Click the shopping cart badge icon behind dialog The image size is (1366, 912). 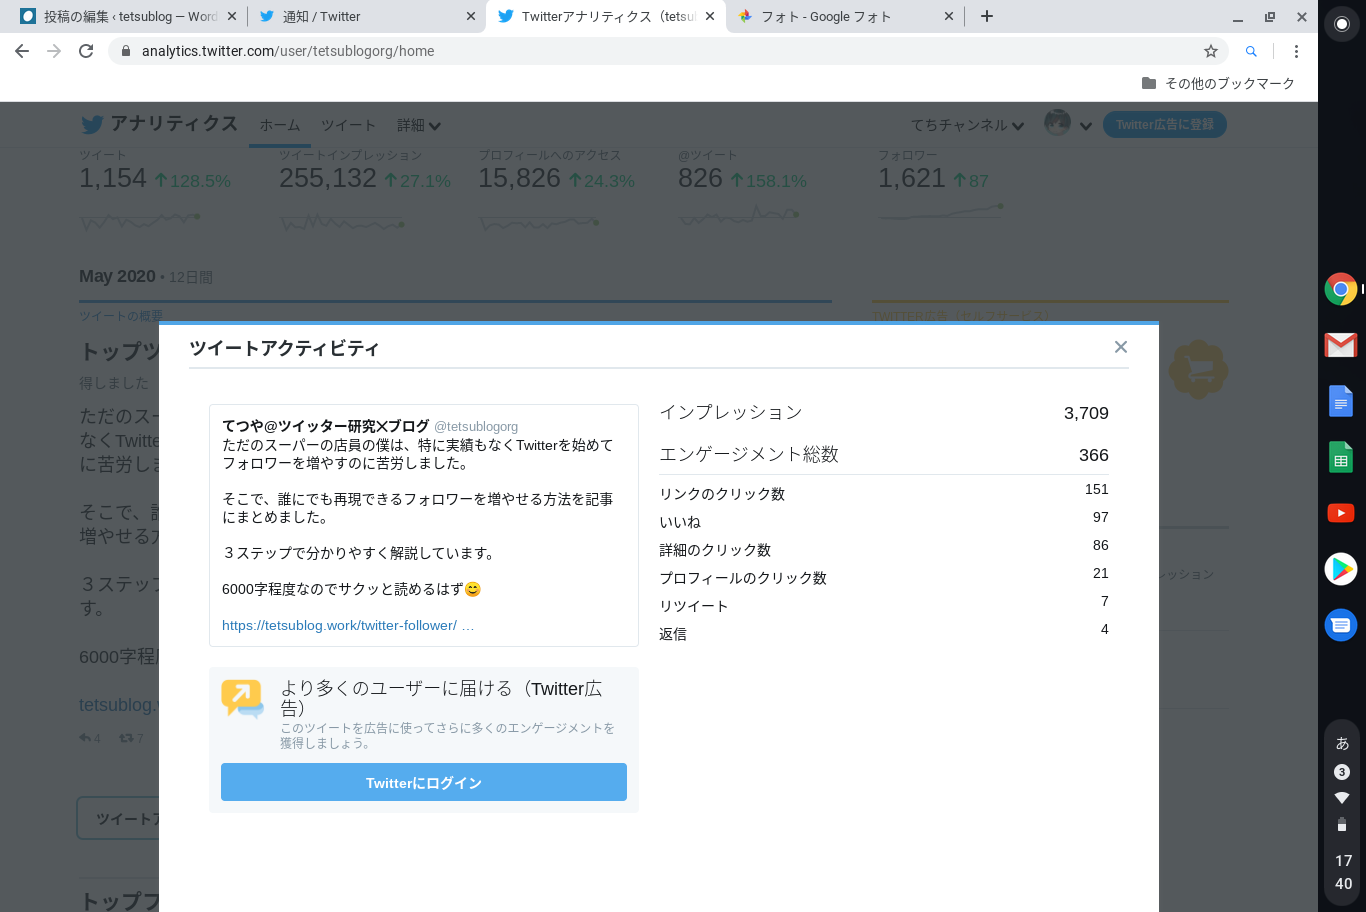coord(1198,369)
